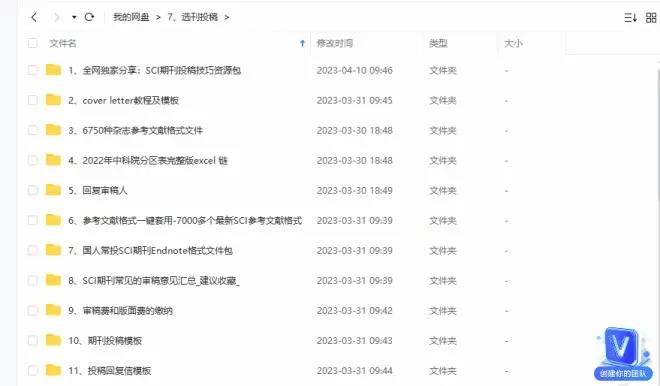Click the modified time 2023-03-30 18:49
Viewport: 660px width, 386px height.
pos(354,191)
